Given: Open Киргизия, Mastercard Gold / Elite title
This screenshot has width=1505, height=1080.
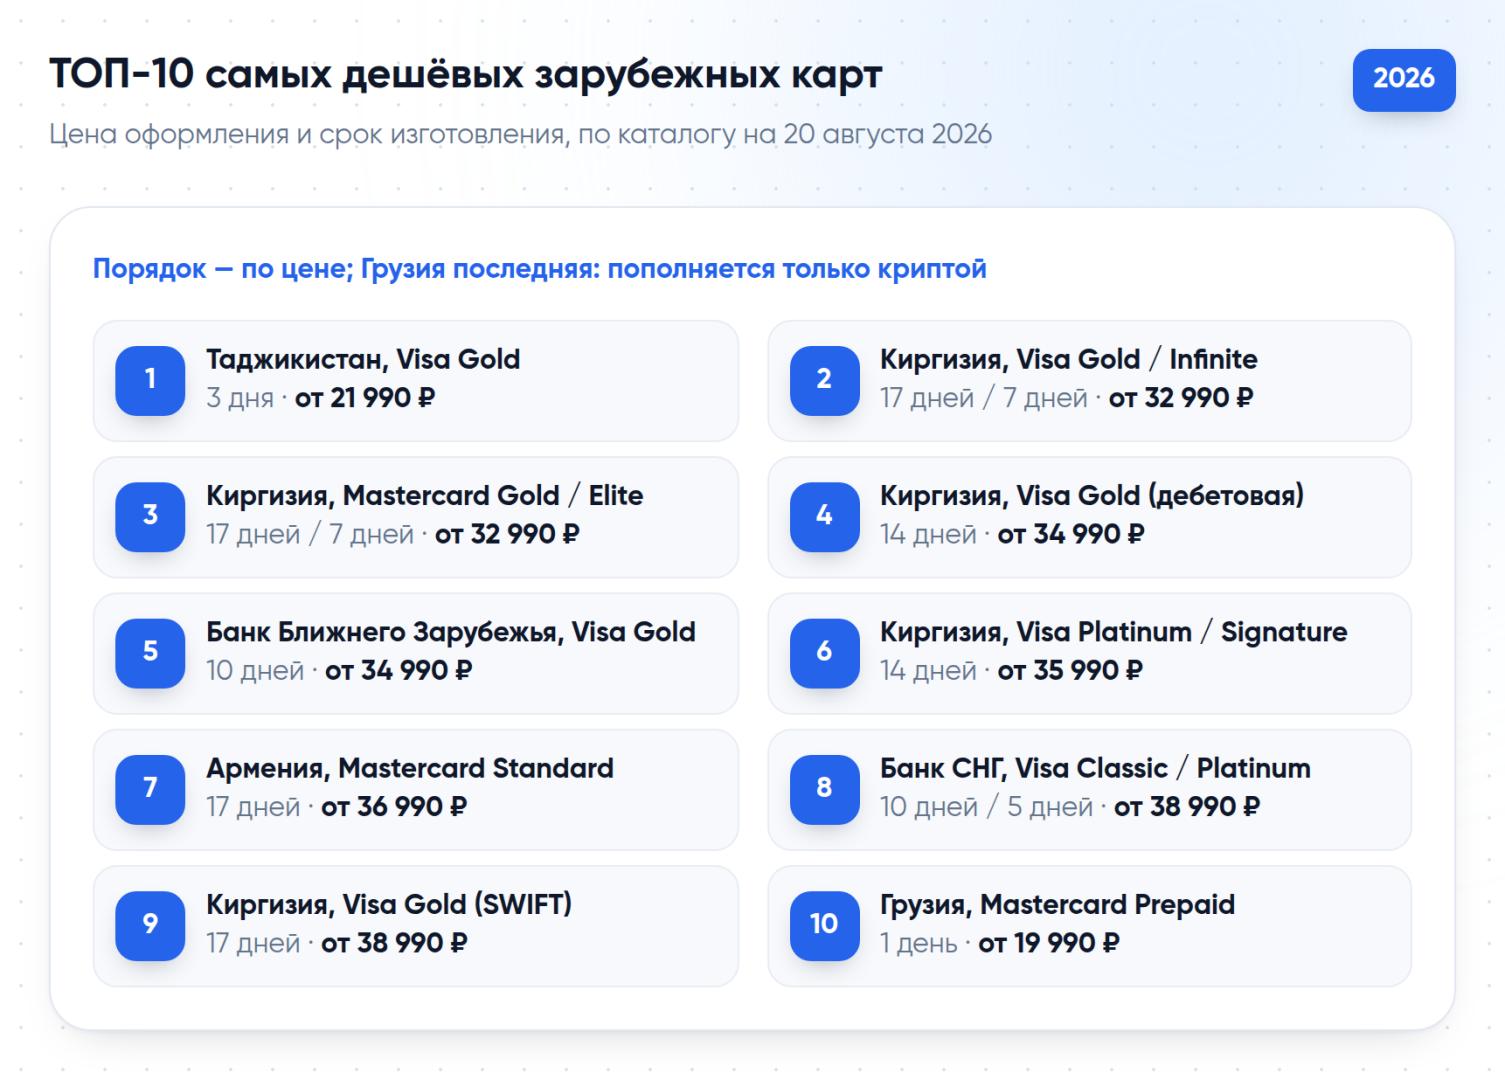Looking at the screenshot, I should coord(425,496).
